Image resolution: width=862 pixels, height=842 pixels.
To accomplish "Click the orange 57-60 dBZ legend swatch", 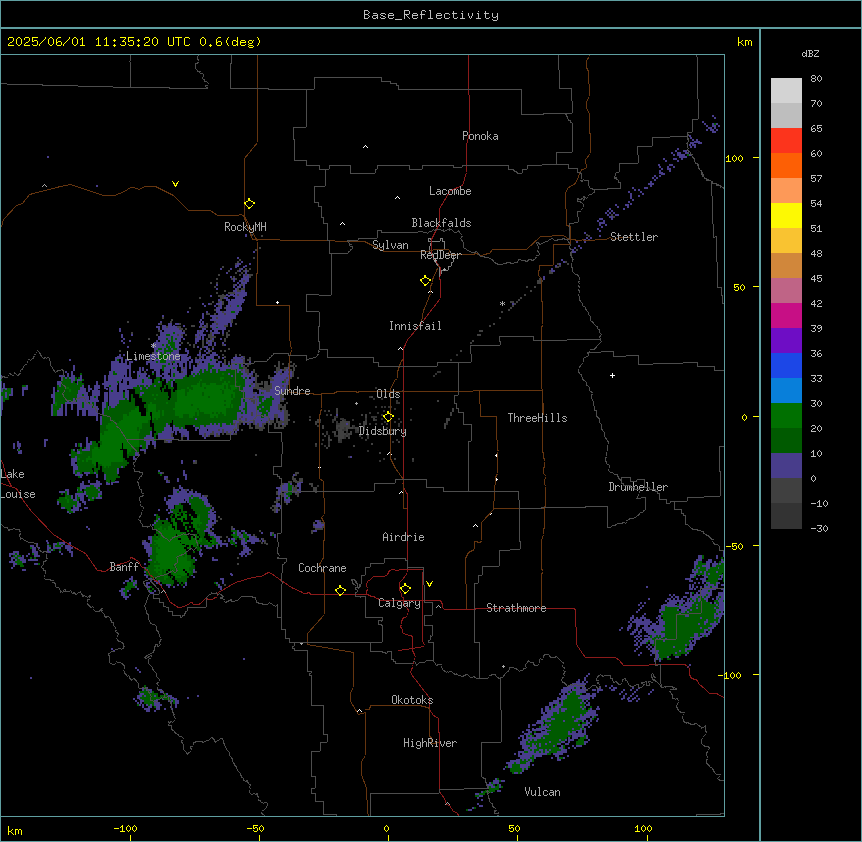I will point(786,165).
